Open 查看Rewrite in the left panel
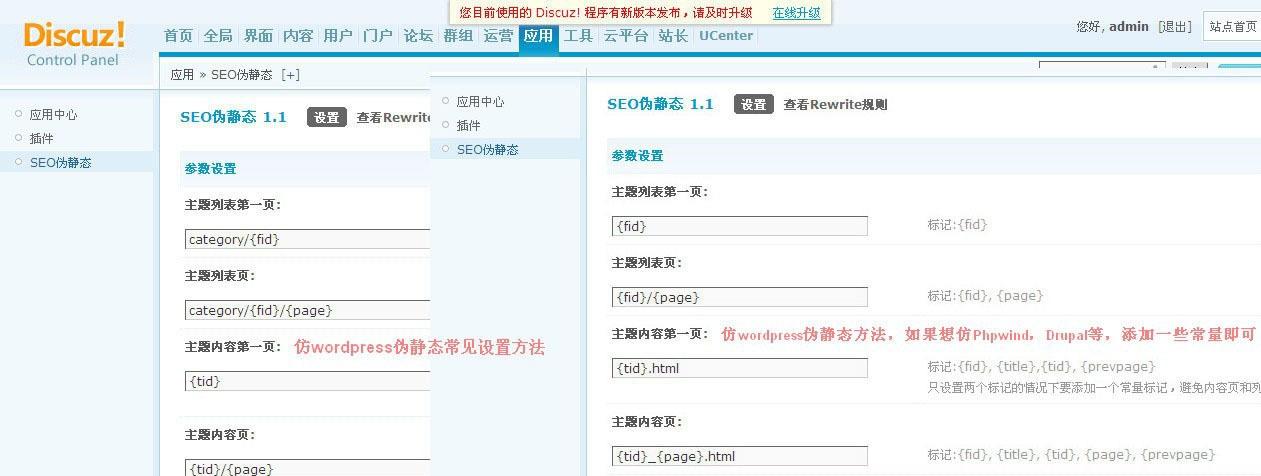 coord(394,117)
